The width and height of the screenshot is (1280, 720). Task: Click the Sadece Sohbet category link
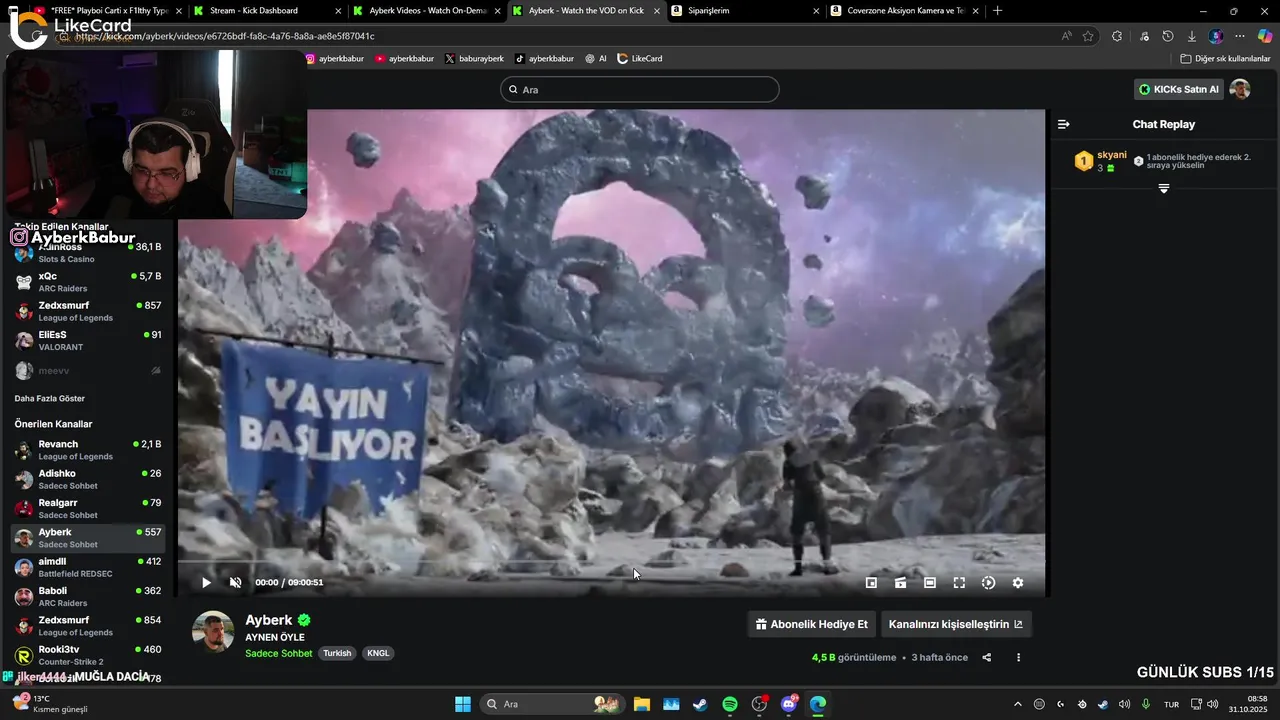pos(279,653)
